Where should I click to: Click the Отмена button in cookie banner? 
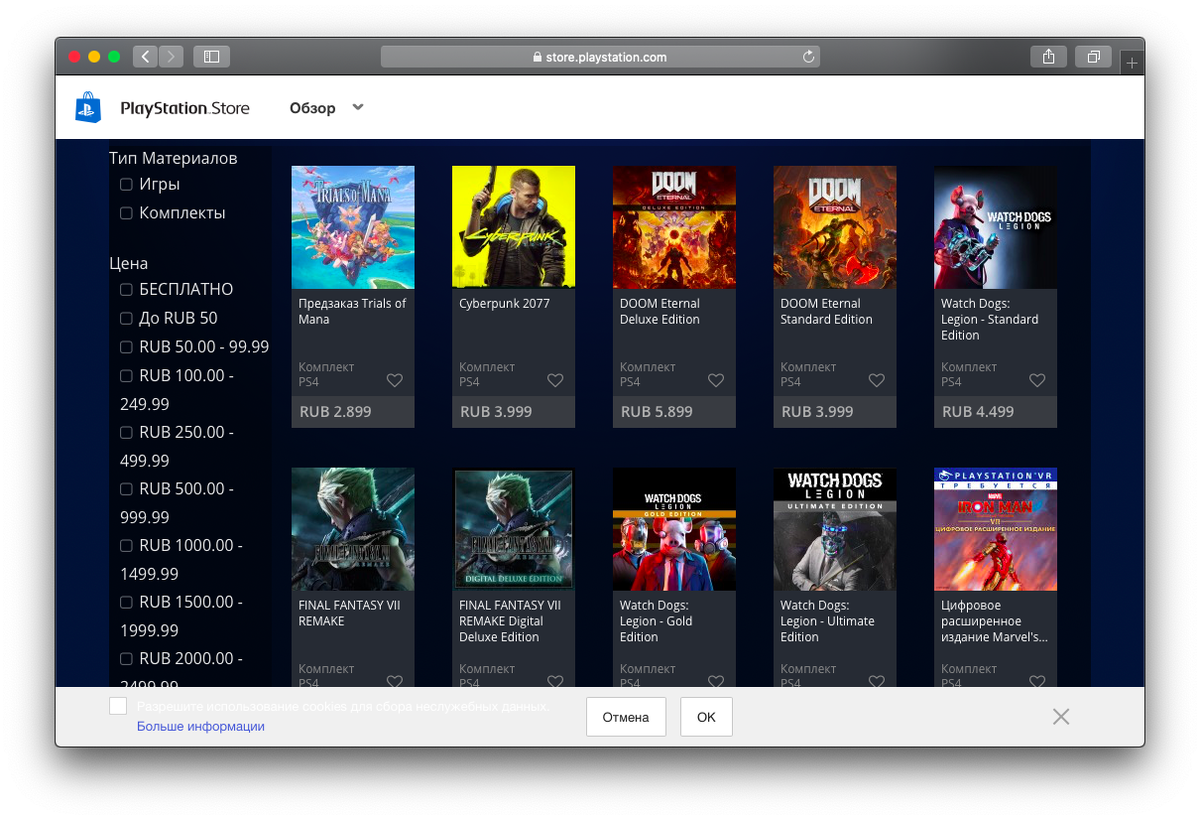[626, 717]
